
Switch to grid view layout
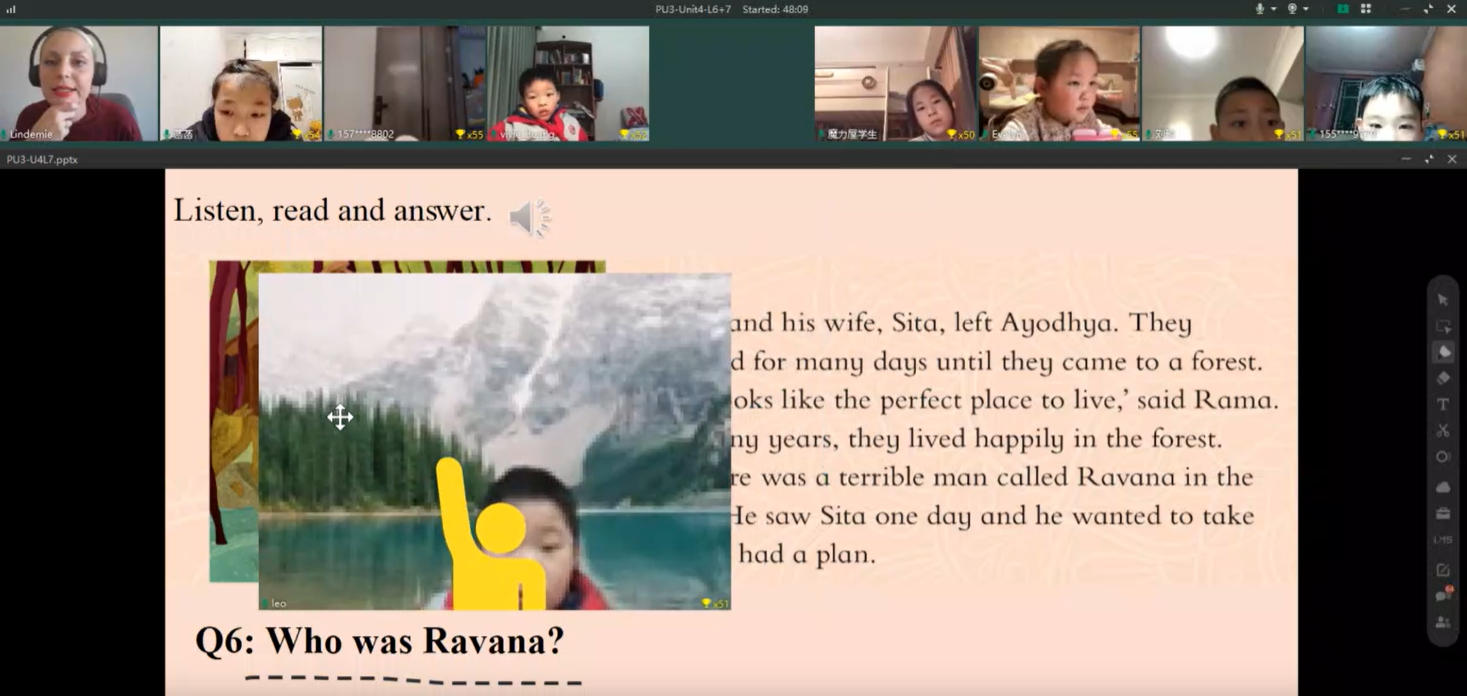[x=1365, y=9]
